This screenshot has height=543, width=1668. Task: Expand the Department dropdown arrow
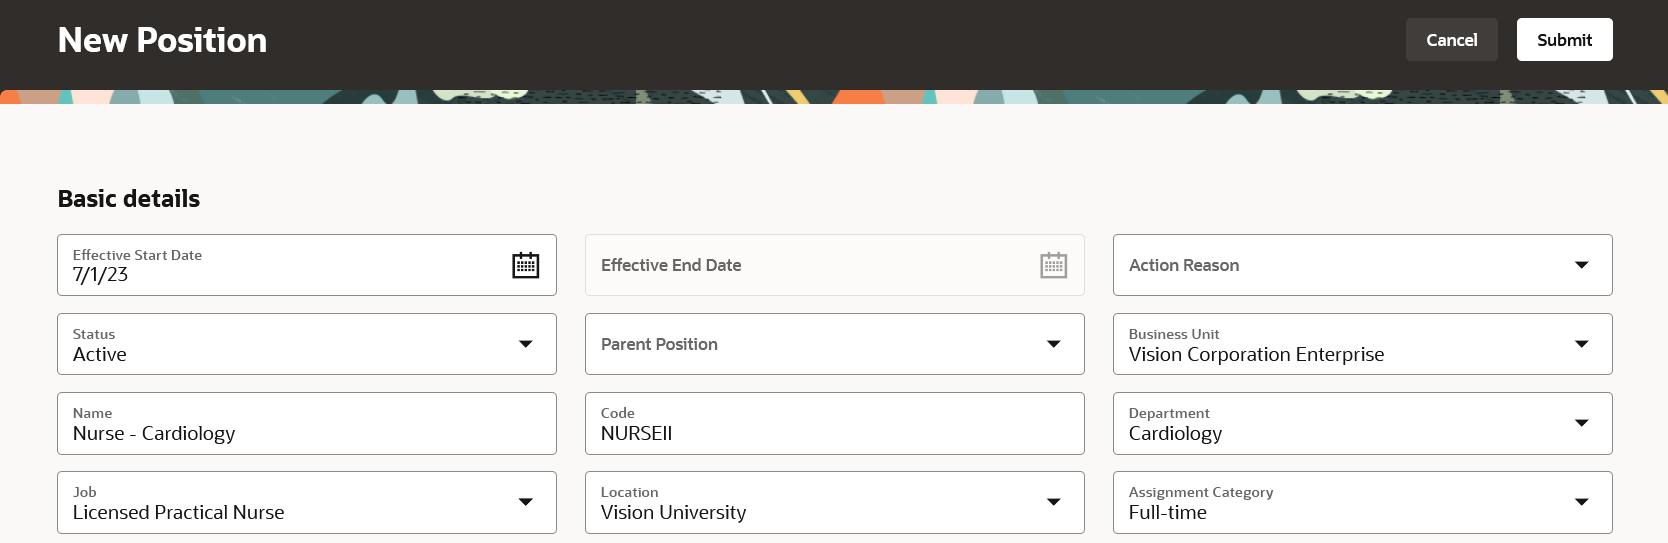[x=1582, y=423]
